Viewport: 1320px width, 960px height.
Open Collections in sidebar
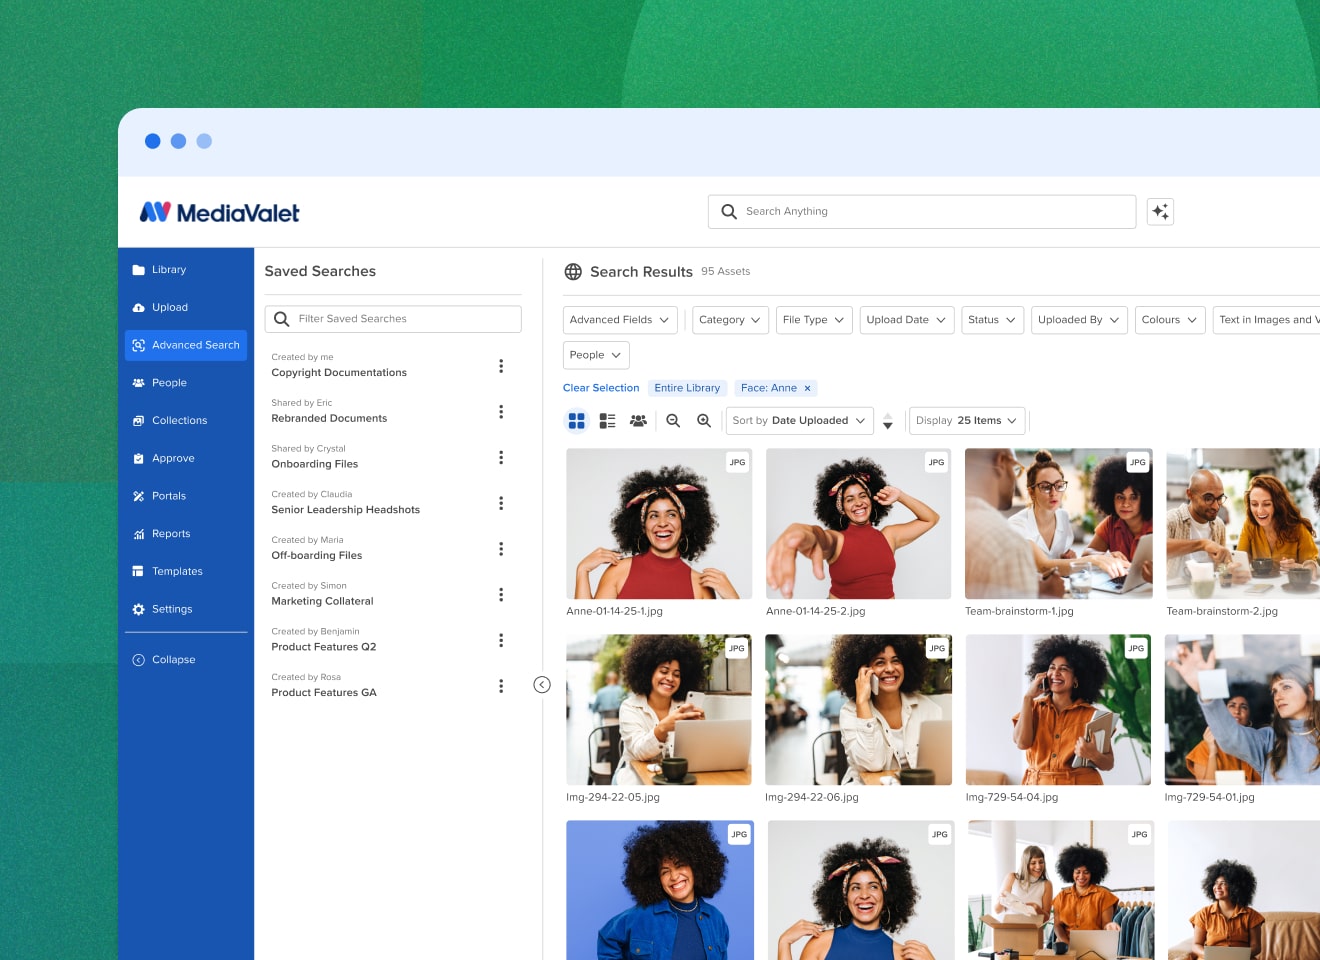[186, 421]
